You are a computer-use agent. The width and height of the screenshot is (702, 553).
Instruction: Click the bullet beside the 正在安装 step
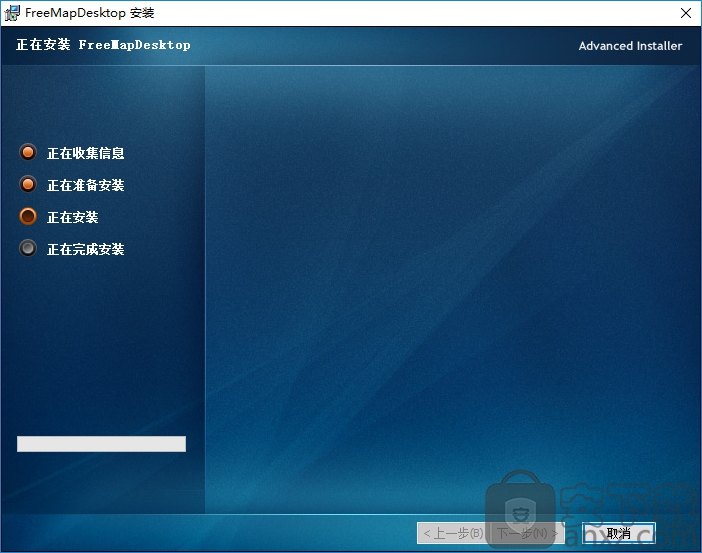[28, 217]
